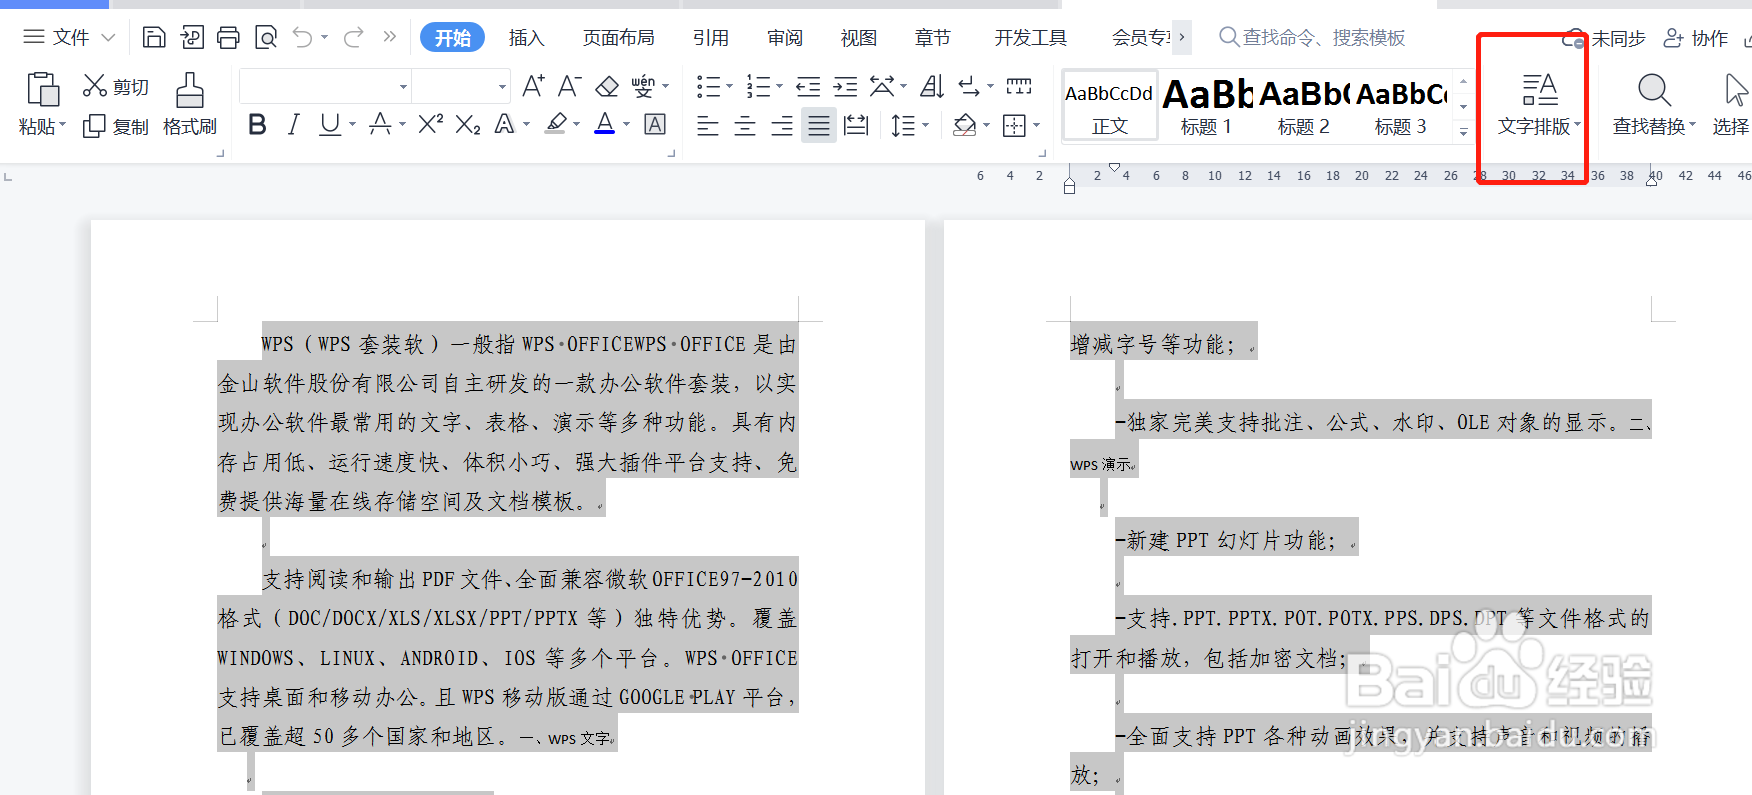Click the 查找替换 magnifier icon
Viewport: 1752px width, 795px height.
[1654, 90]
